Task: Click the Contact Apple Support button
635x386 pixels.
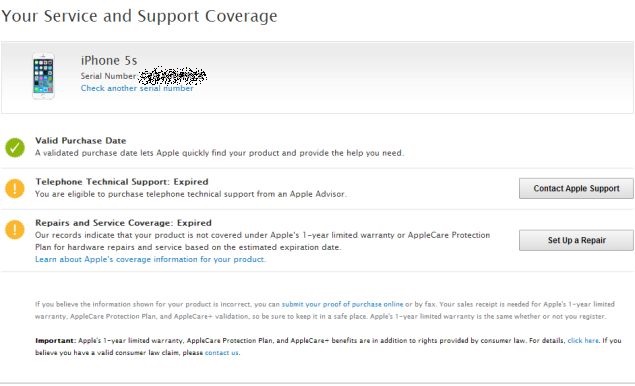Action: [576, 188]
